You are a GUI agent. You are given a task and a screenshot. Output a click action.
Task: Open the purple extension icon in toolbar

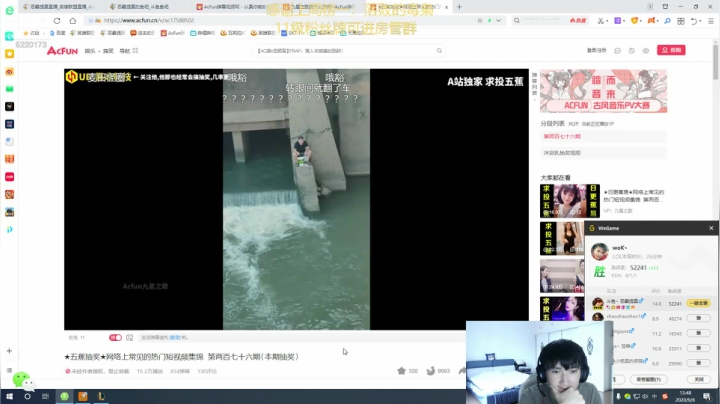[618, 21]
